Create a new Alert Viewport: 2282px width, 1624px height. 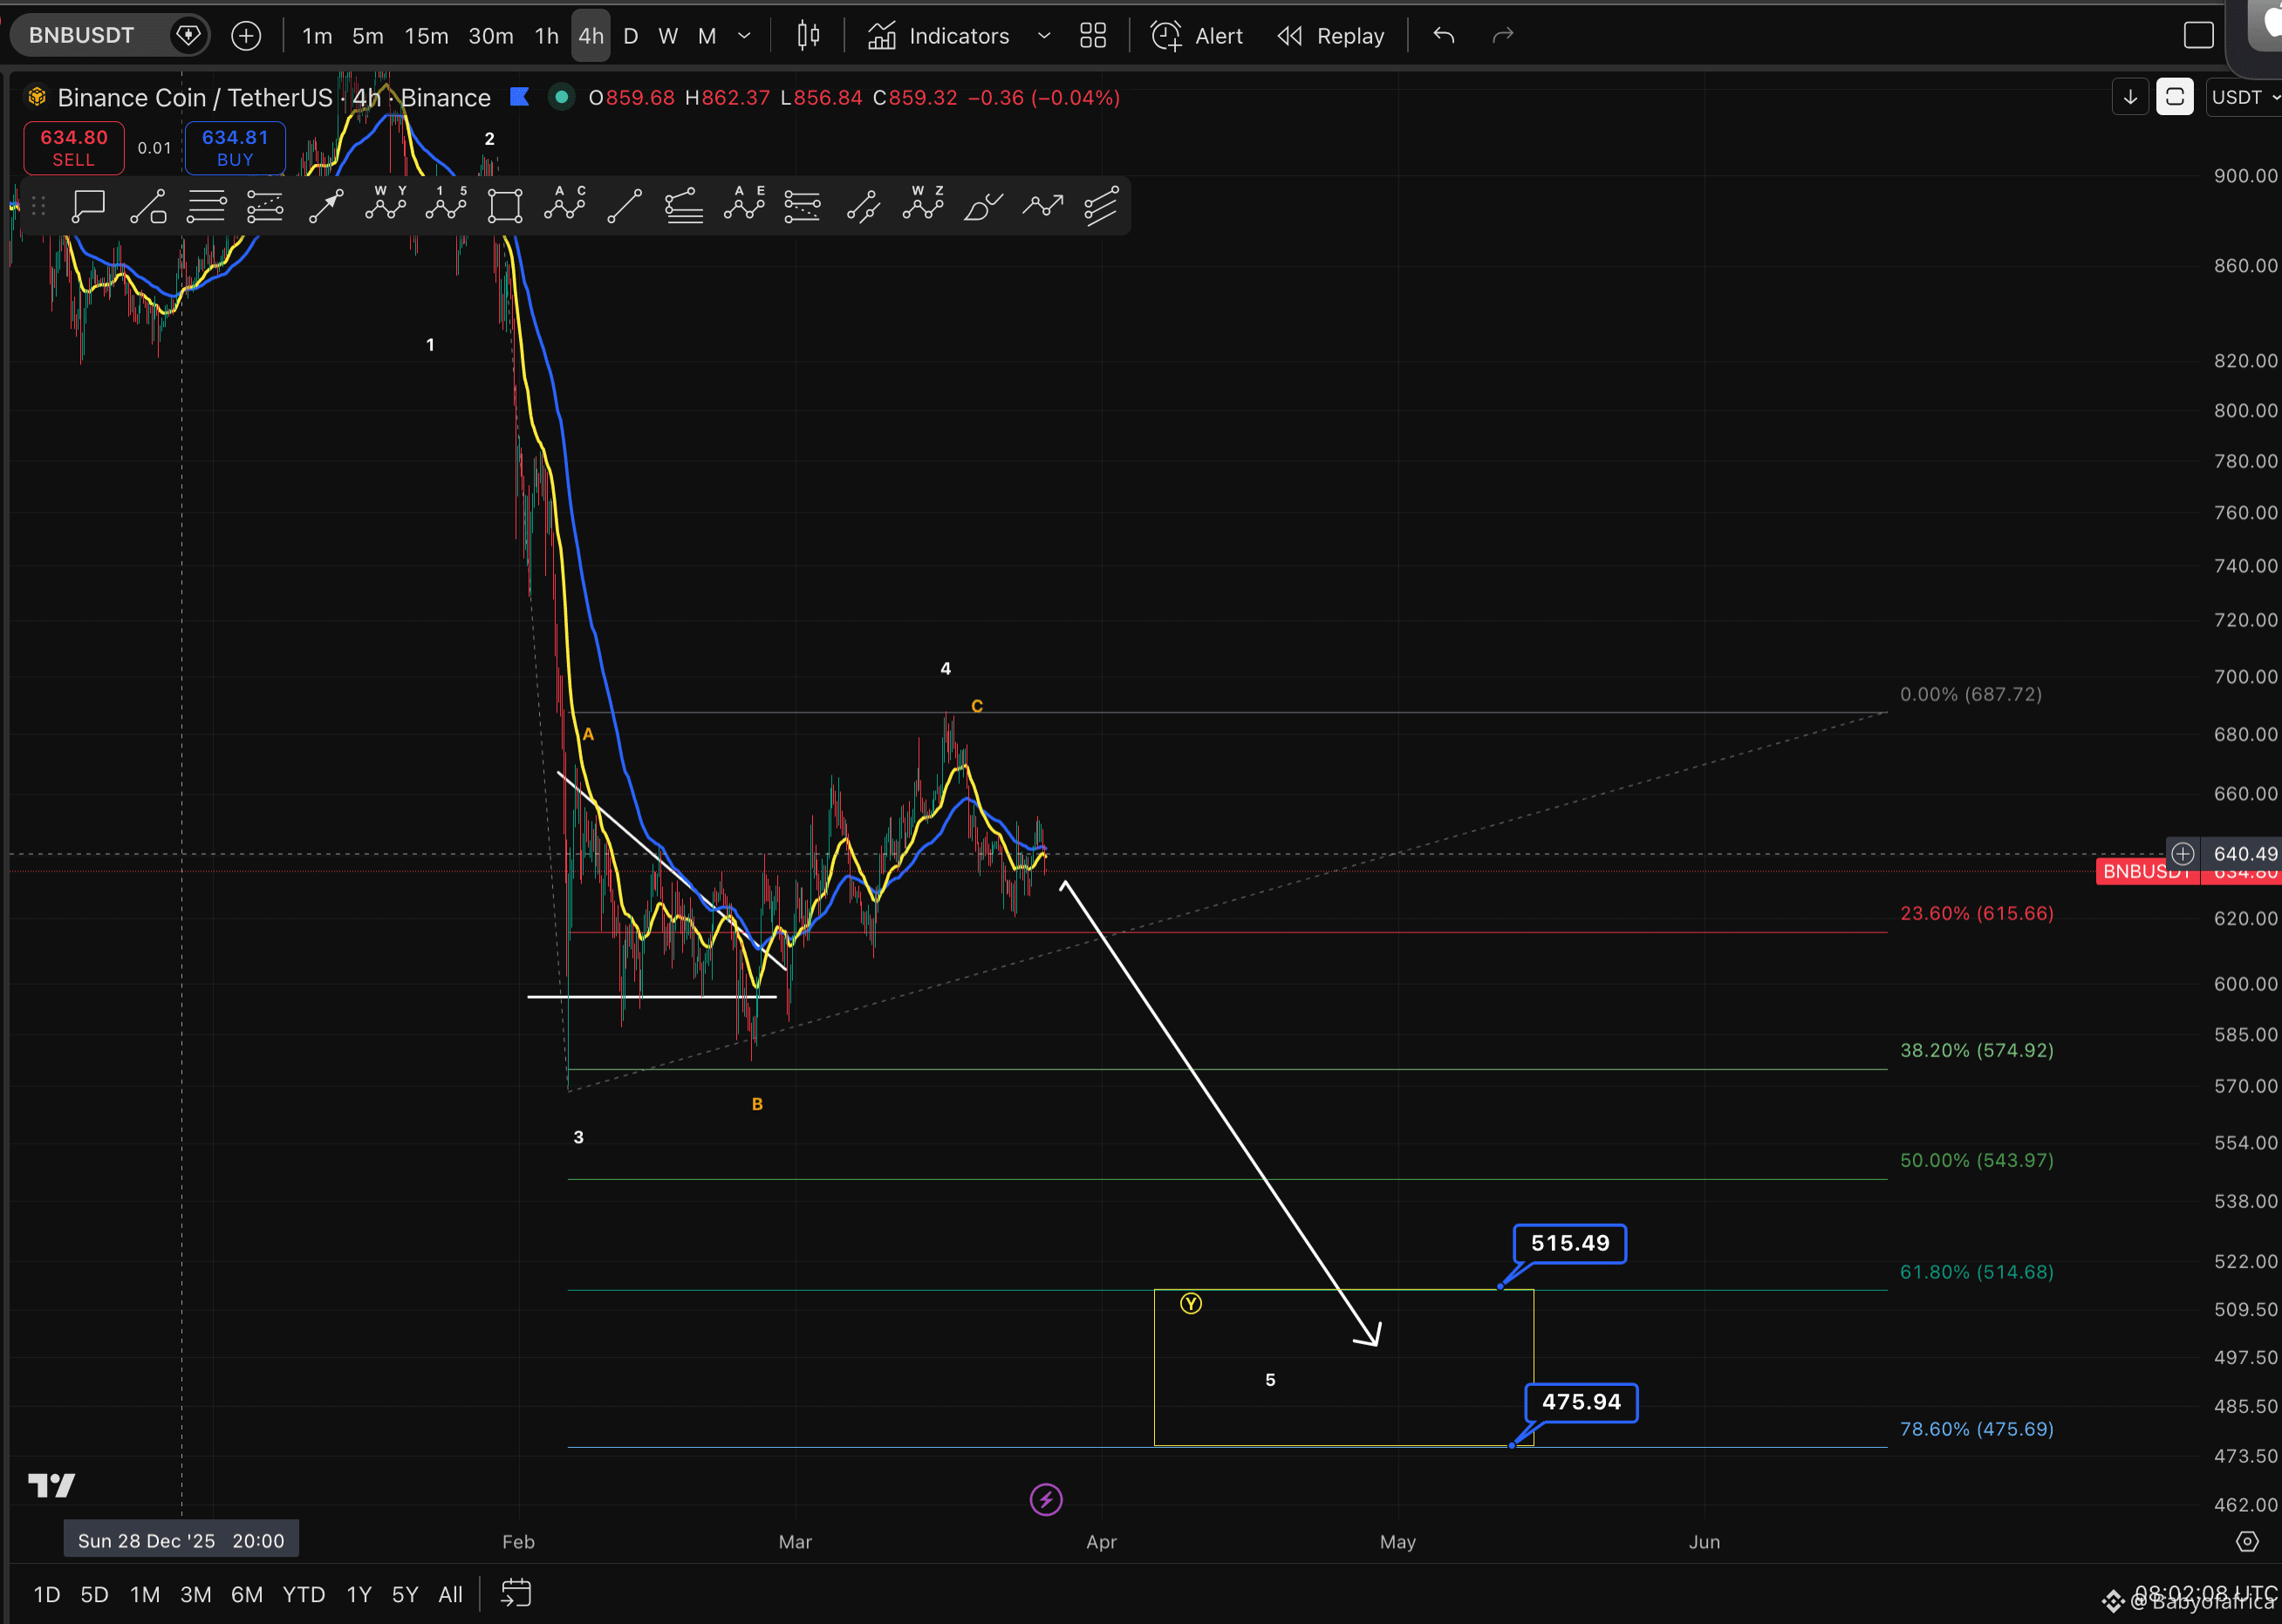click(x=1197, y=36)
